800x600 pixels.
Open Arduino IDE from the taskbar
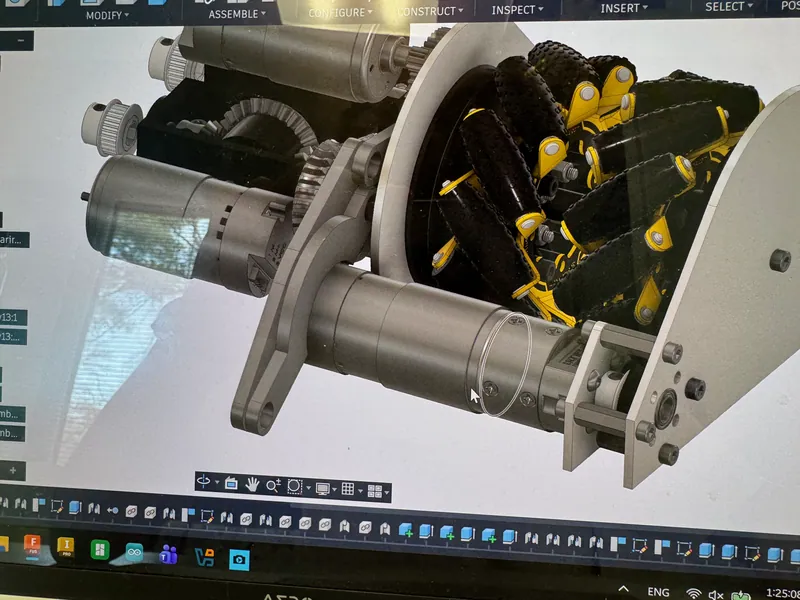134,553
